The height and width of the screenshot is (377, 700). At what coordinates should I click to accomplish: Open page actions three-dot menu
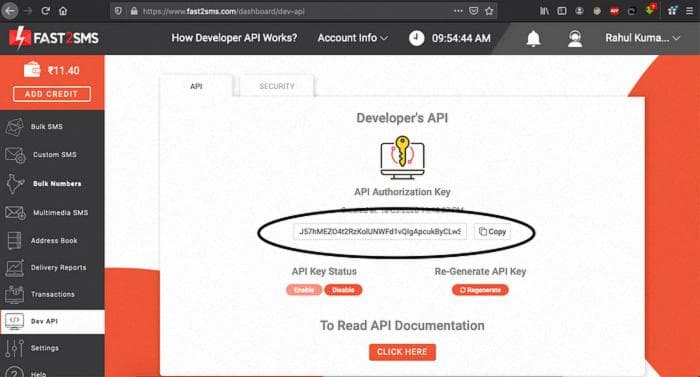(x=458, y=11)
